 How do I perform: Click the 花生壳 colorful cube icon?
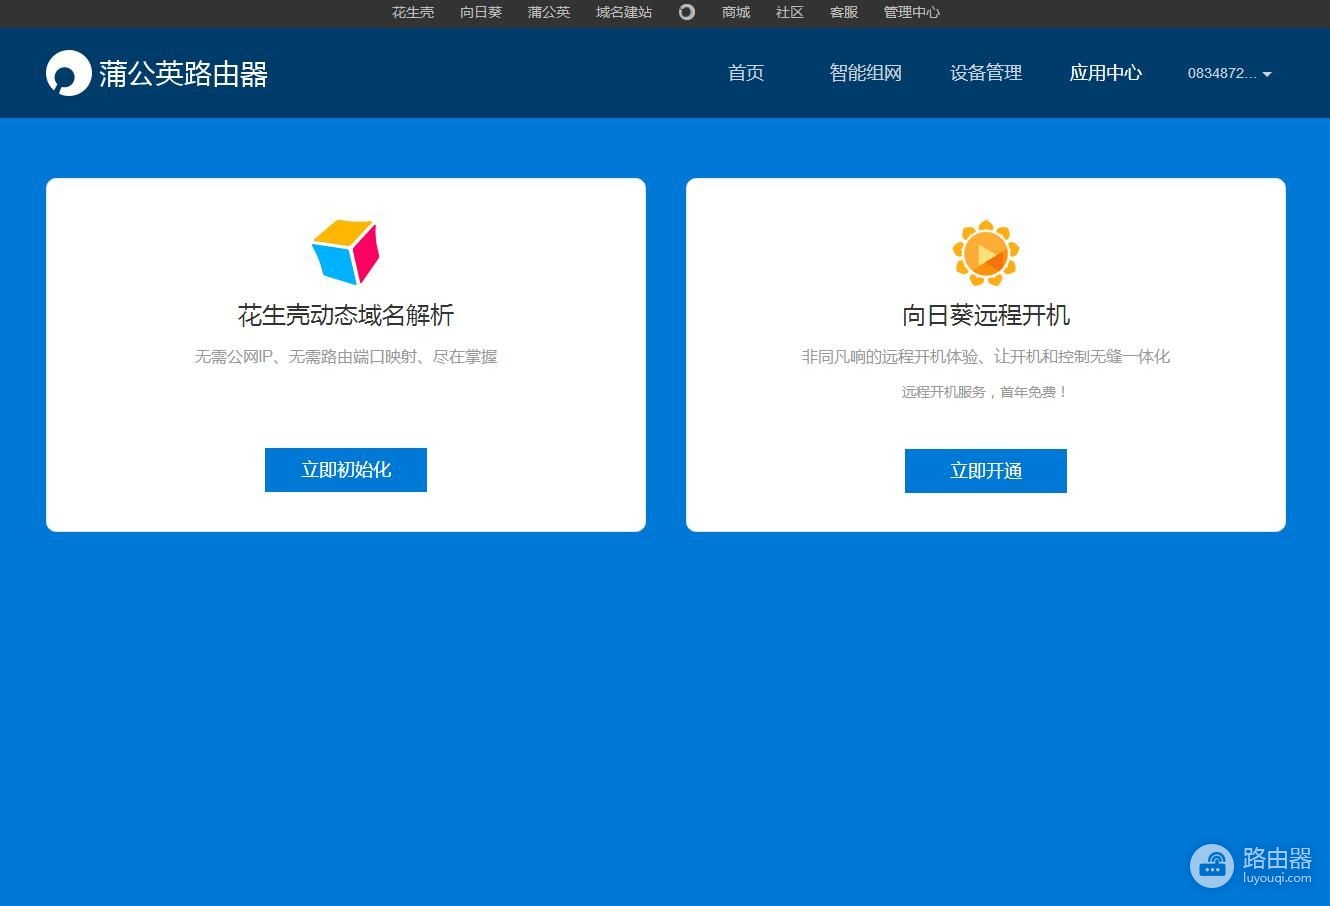coord(346,252)
